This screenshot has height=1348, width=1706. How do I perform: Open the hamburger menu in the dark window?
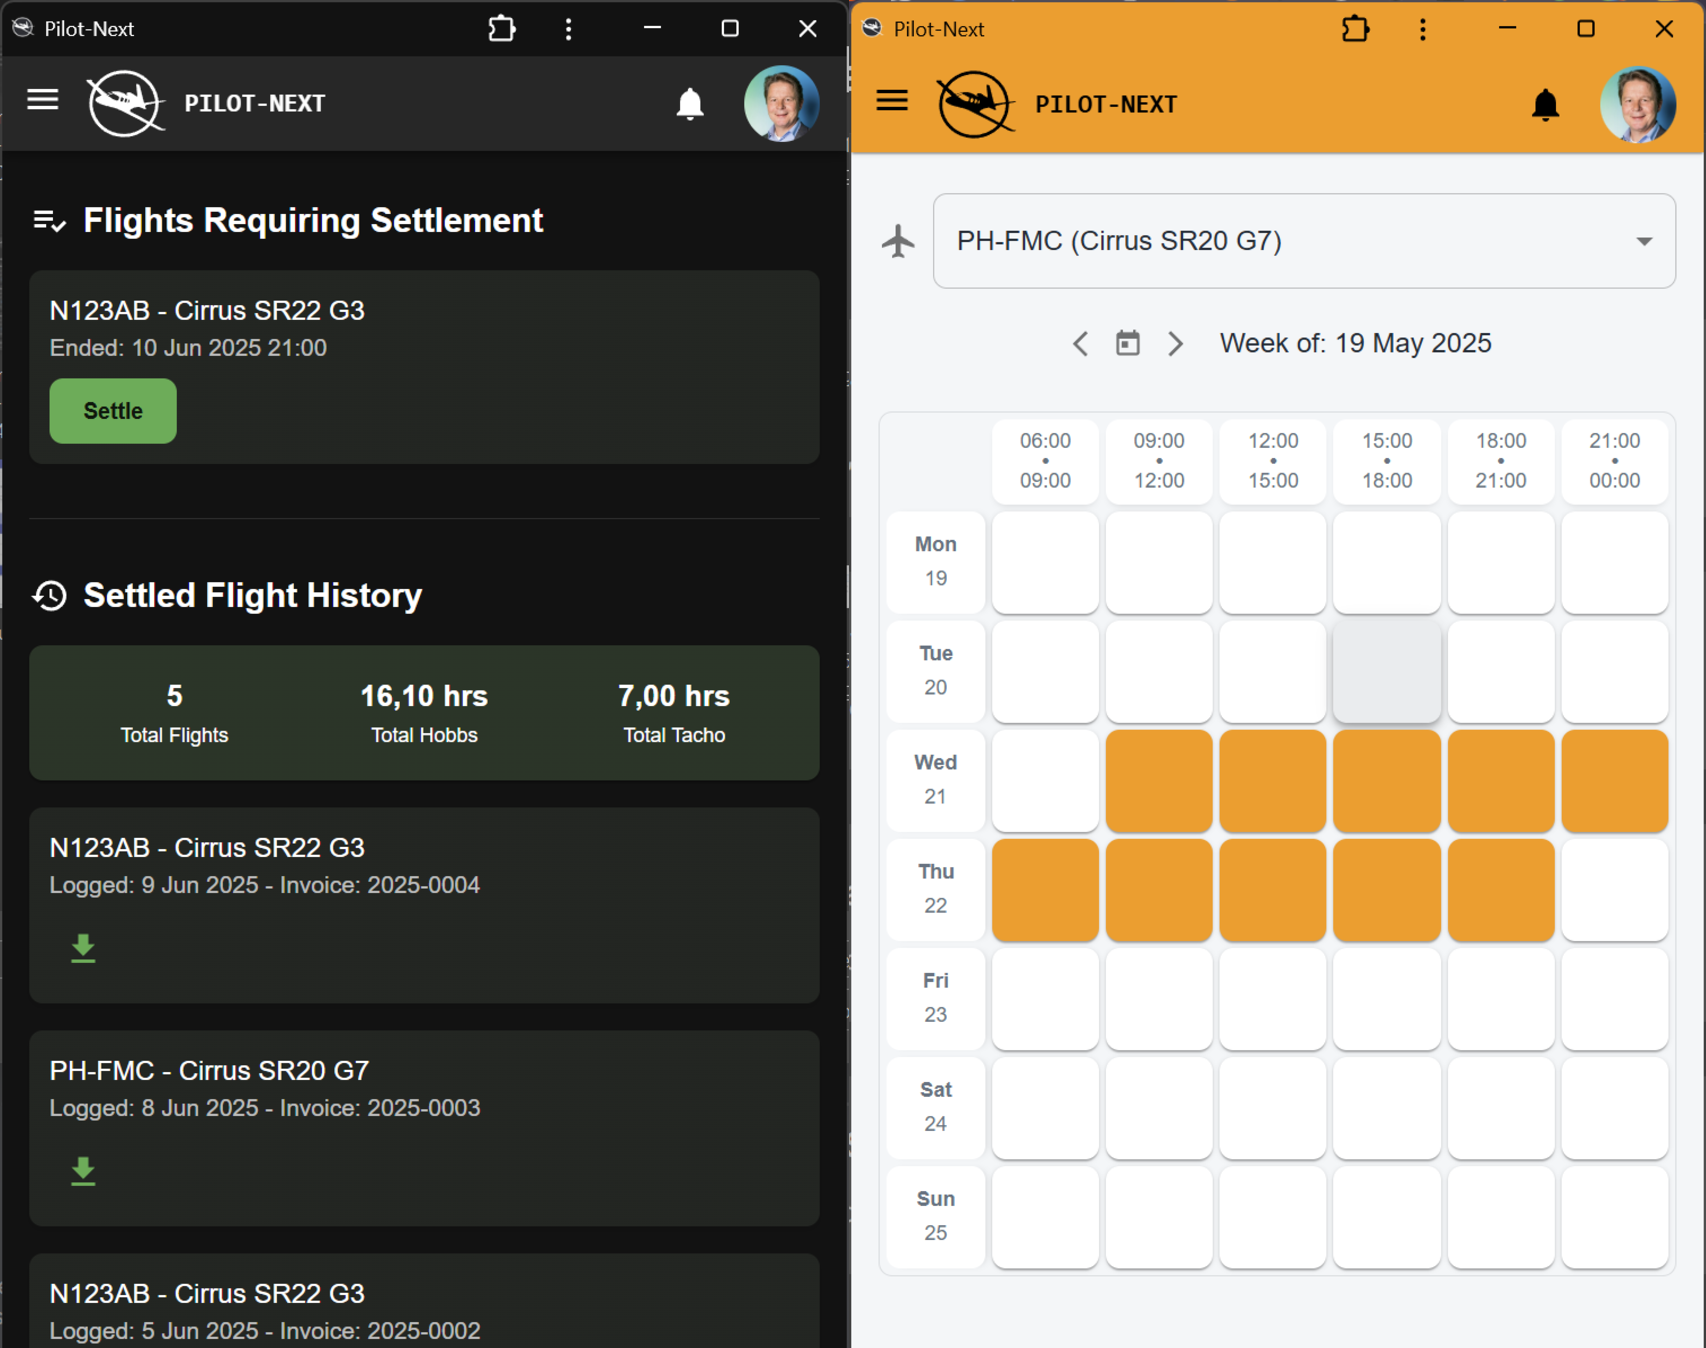42,99
